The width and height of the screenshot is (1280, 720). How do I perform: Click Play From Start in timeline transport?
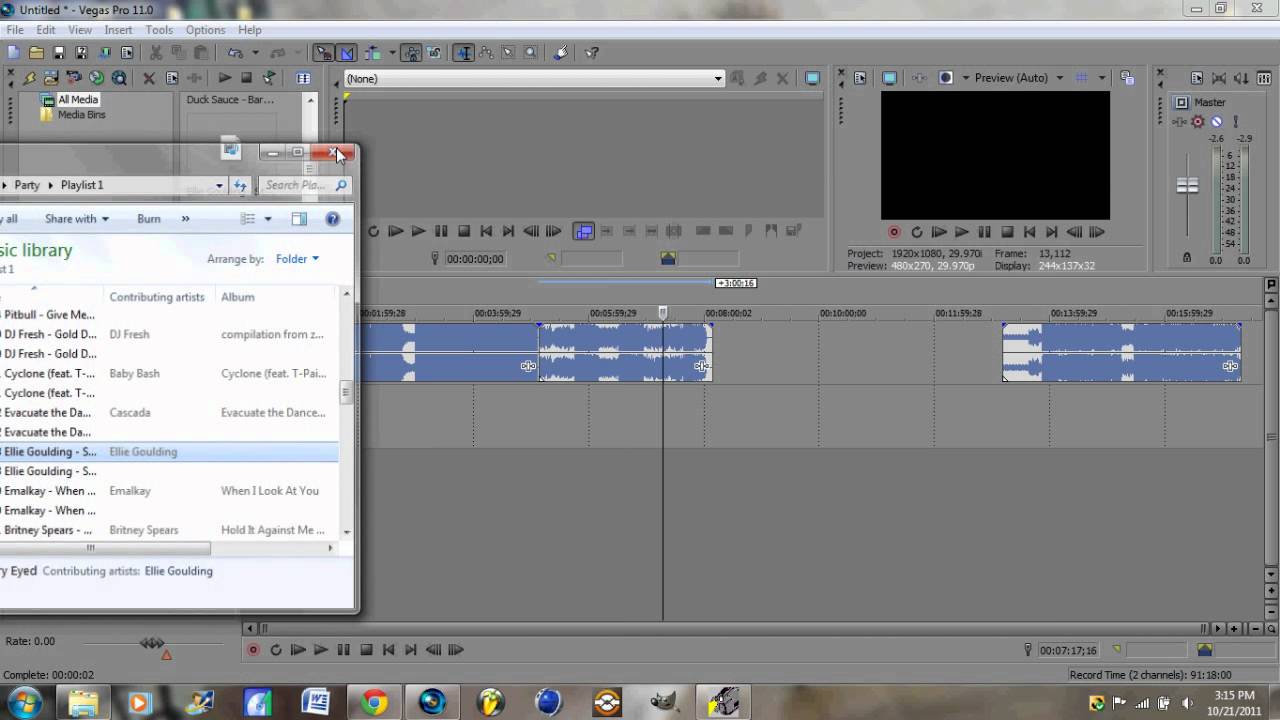click(298, 650)
